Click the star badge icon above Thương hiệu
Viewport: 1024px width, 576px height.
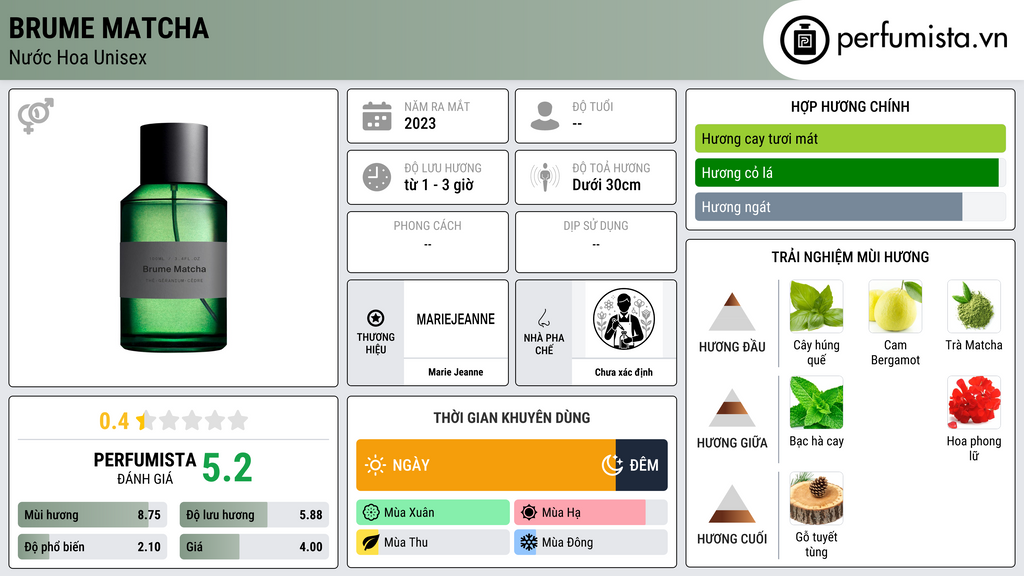[376, 318]
